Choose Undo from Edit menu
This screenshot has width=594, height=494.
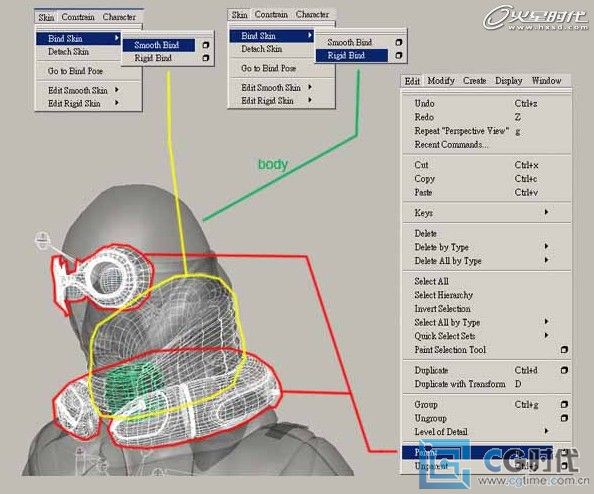424,103
